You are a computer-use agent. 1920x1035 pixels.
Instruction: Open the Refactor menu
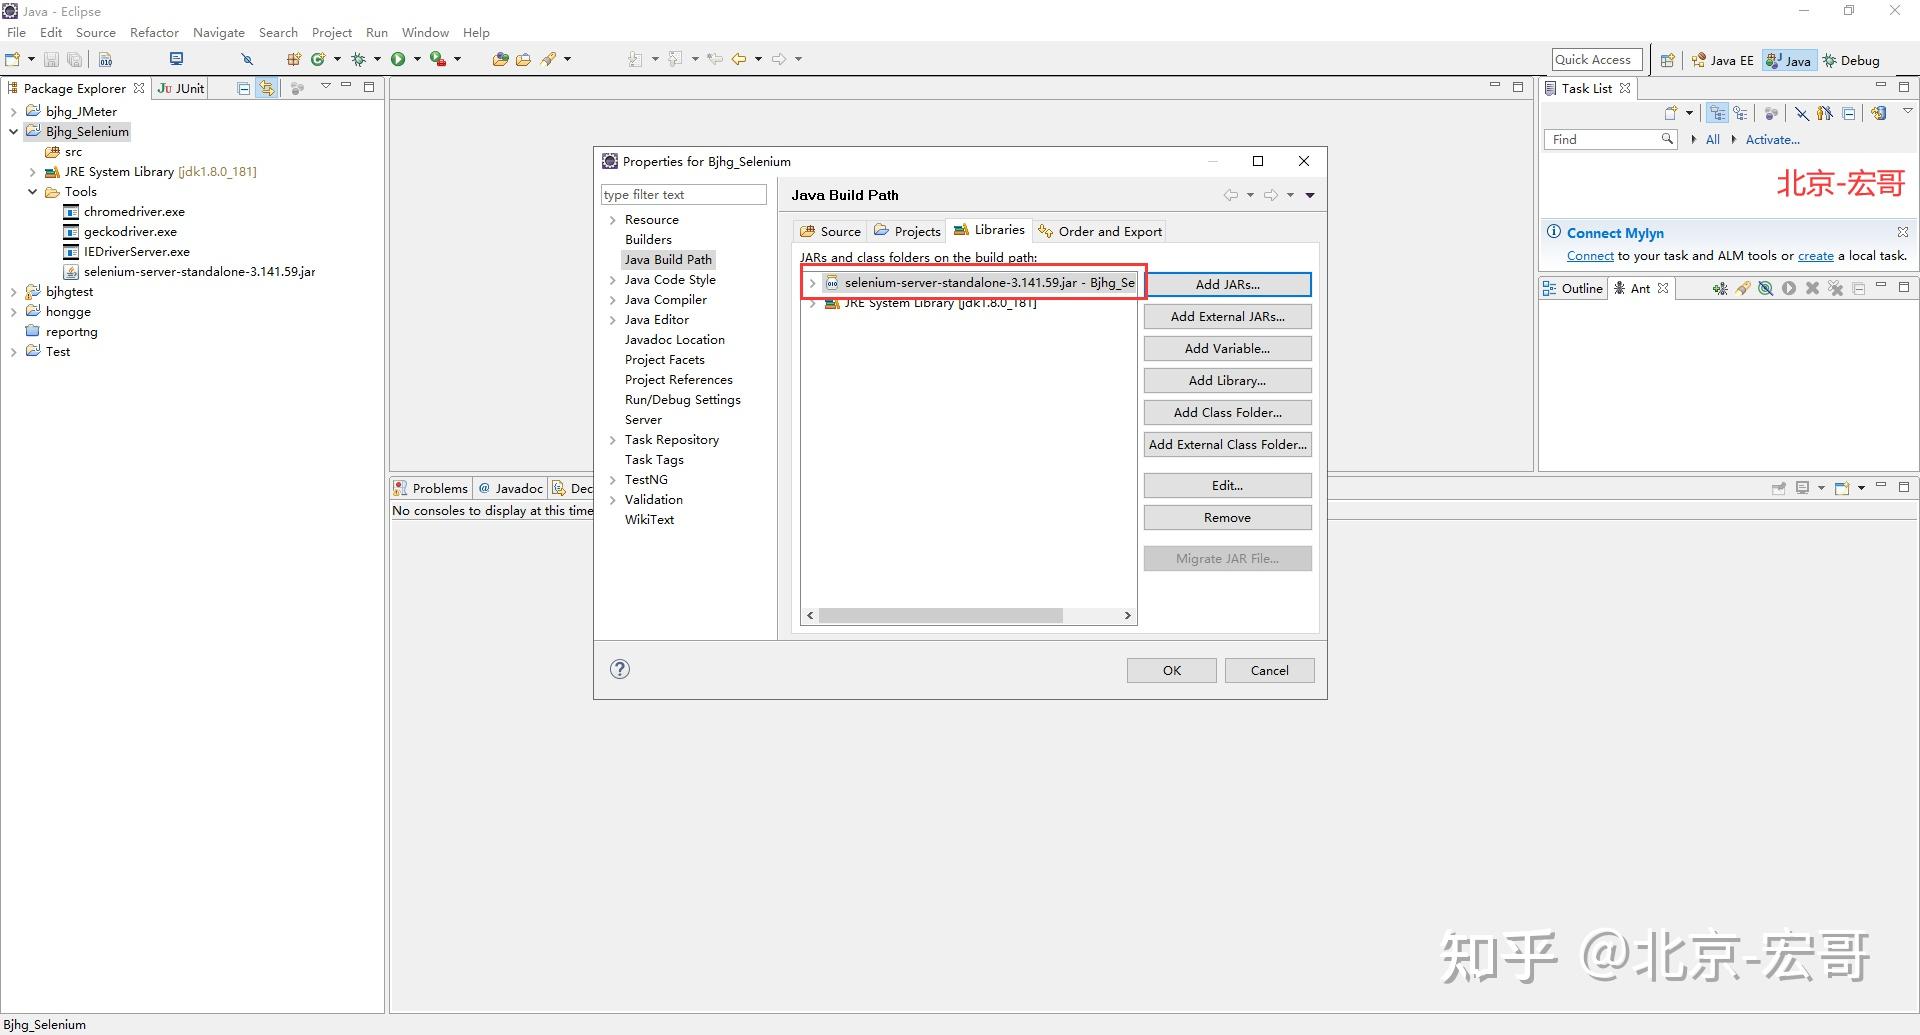pos(154,33)
